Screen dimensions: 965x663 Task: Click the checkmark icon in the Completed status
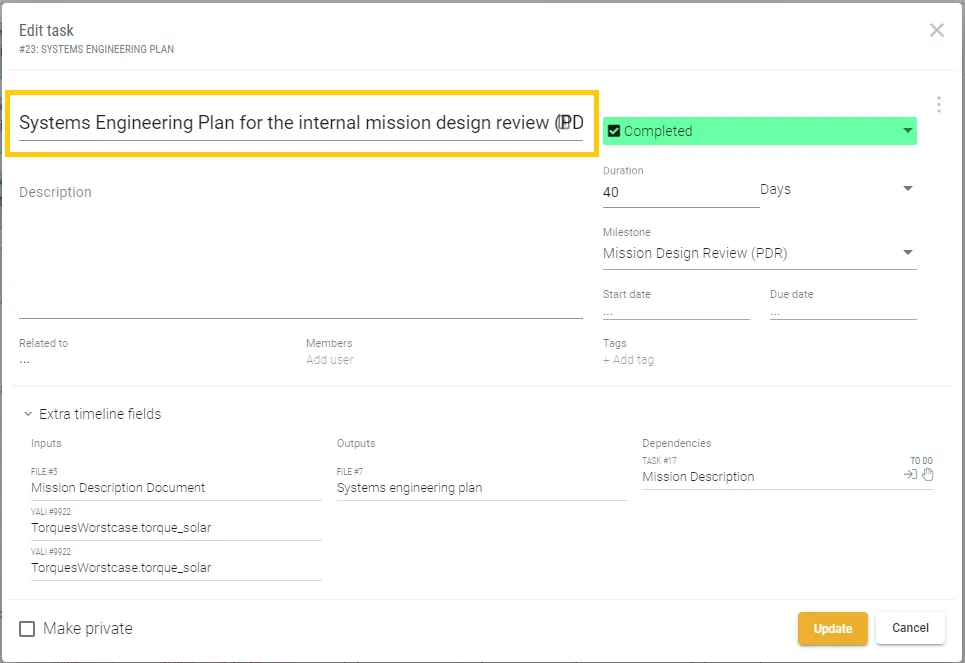tap(614, 131)
